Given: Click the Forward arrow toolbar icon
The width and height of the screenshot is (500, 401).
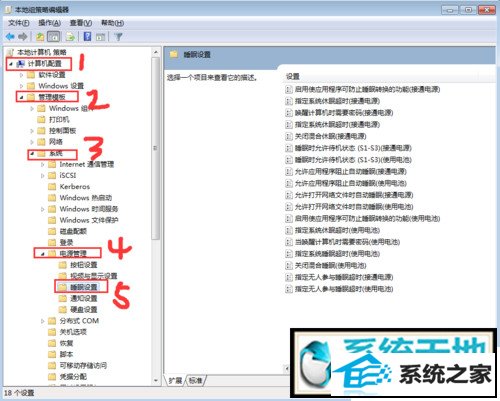Looking at the screenshot, I should pos(23,36).
